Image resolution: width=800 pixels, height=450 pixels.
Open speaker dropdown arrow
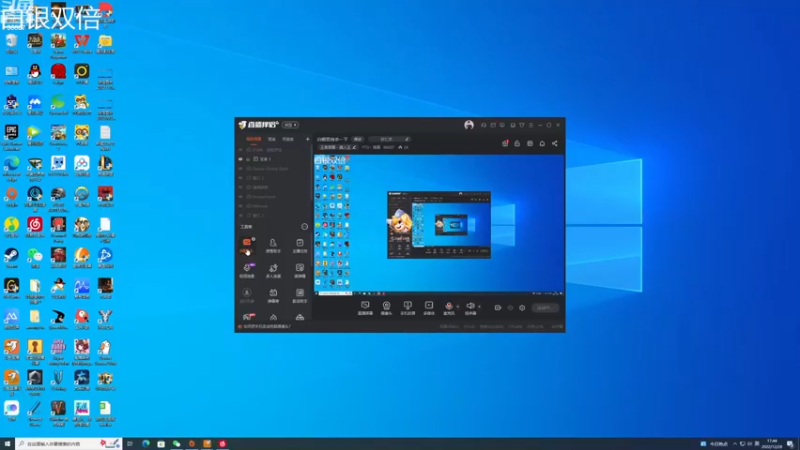coord(479,307)
